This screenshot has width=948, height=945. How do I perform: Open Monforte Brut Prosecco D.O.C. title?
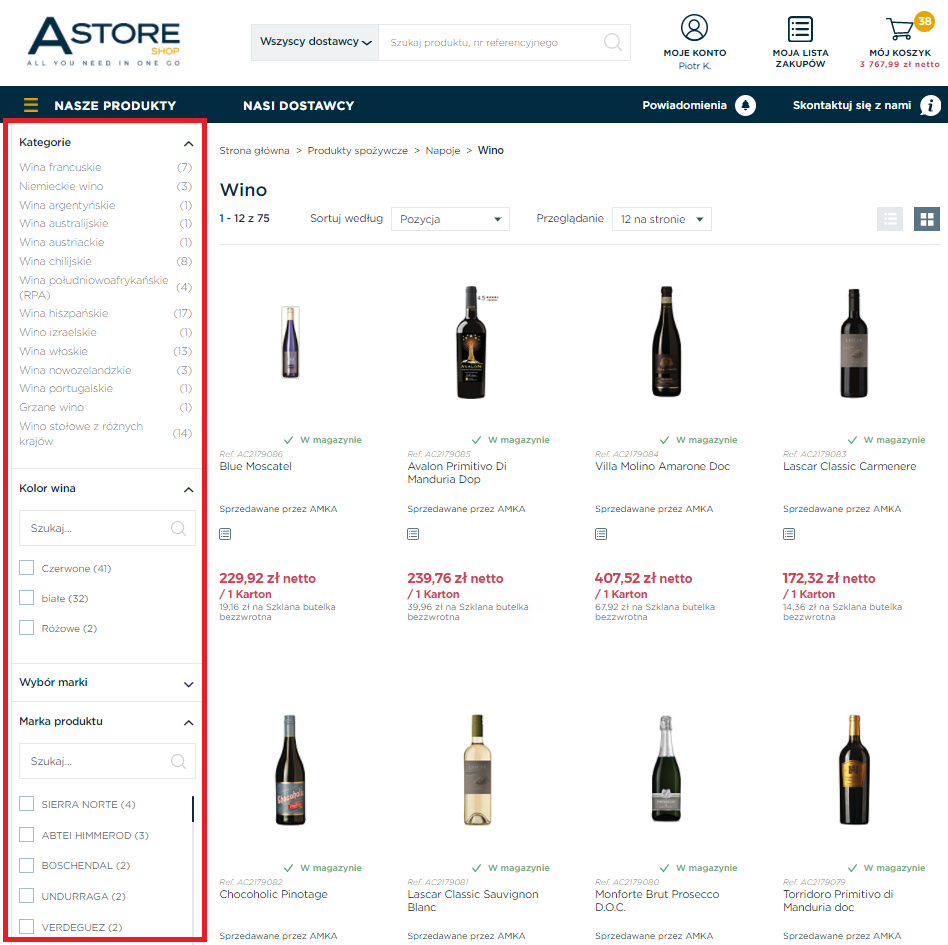[657, 900]
